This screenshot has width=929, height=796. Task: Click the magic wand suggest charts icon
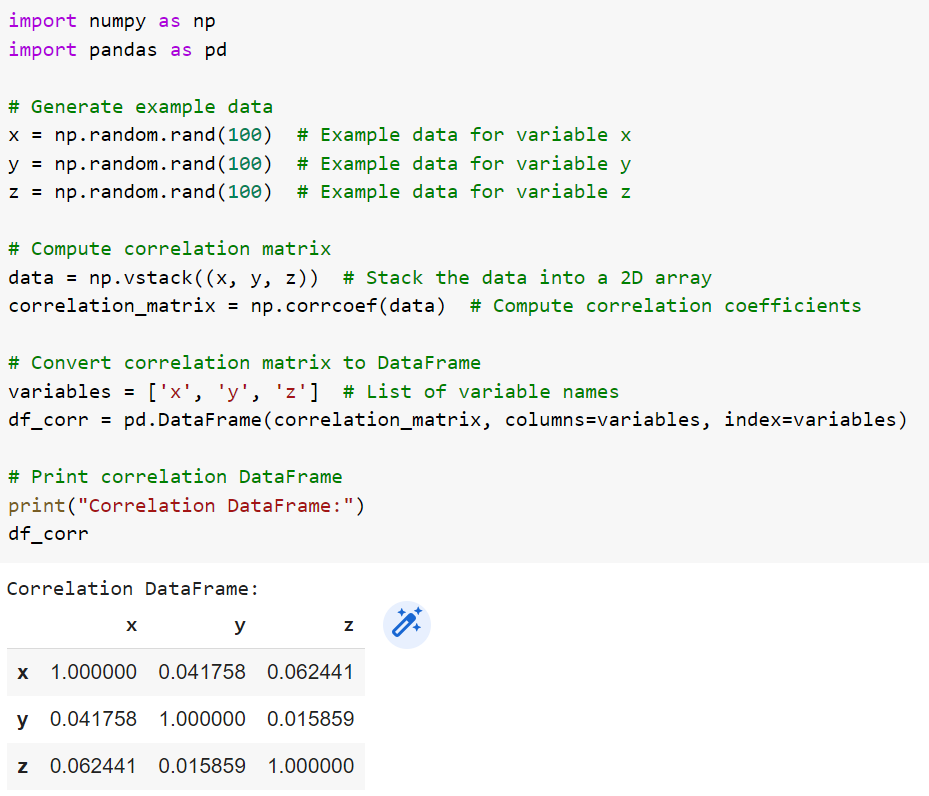(x=407, y=625)
